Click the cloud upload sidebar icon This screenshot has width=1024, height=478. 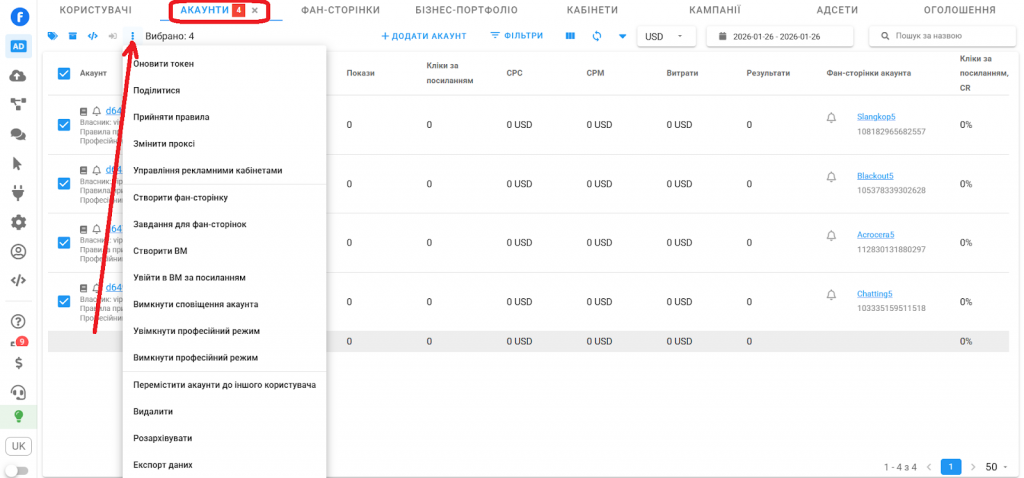click(18, 76)
